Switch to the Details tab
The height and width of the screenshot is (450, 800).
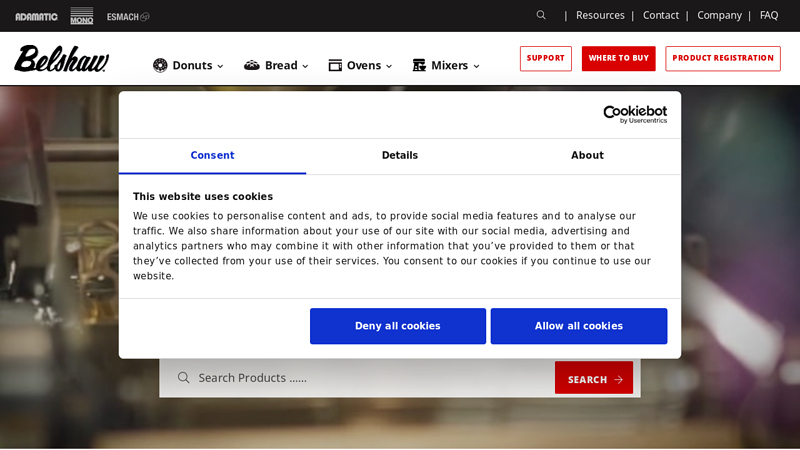coord(400,156)
